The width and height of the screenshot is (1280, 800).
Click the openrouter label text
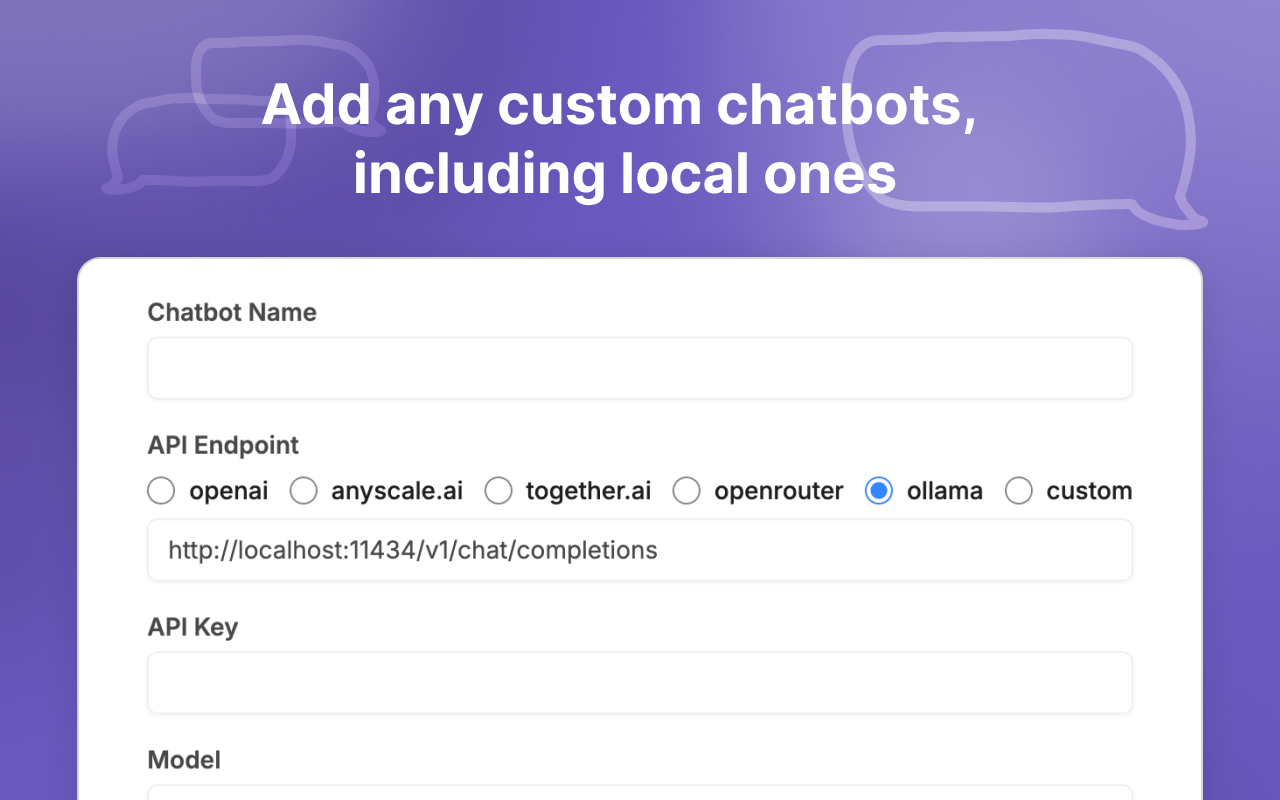tap(778, 491)
